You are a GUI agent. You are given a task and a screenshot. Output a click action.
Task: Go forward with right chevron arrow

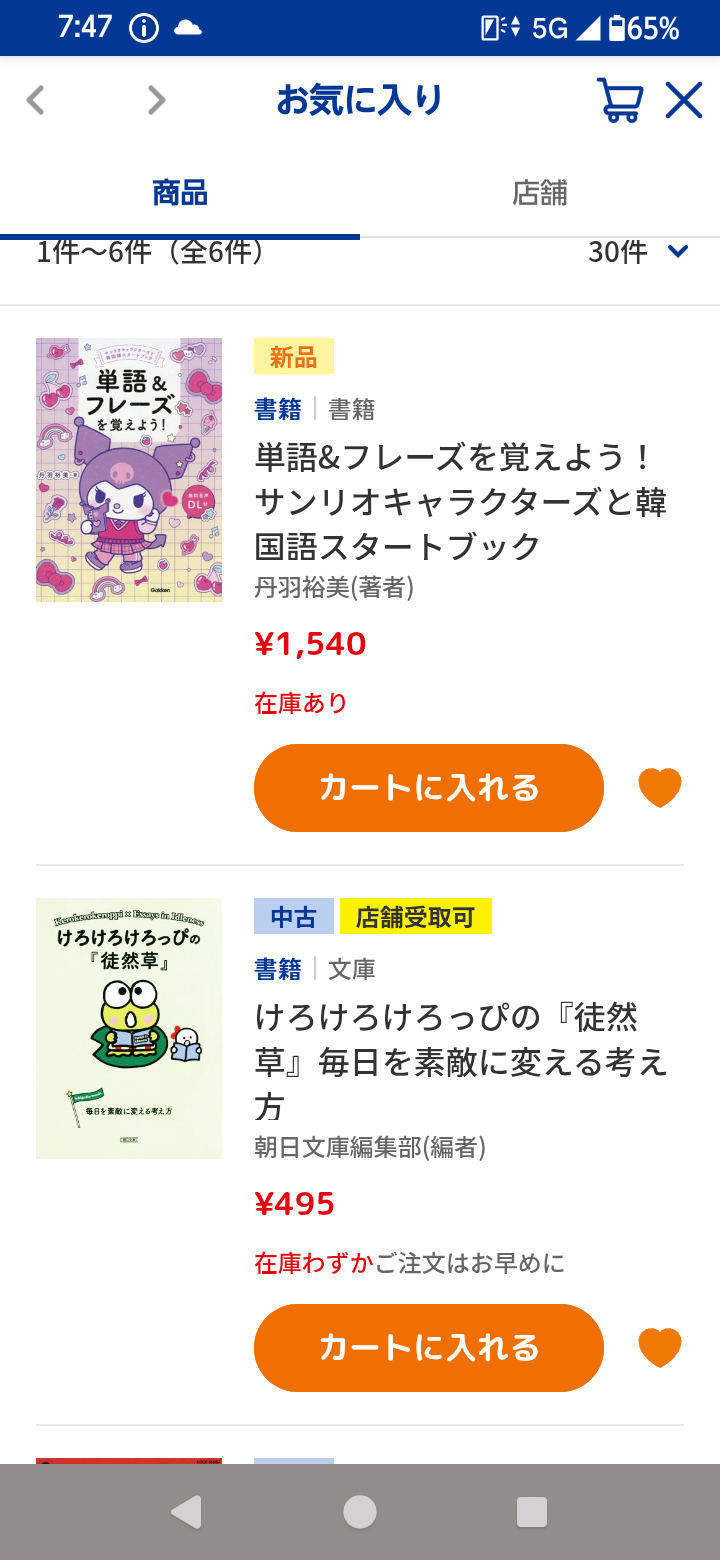[x=156, y=100]
